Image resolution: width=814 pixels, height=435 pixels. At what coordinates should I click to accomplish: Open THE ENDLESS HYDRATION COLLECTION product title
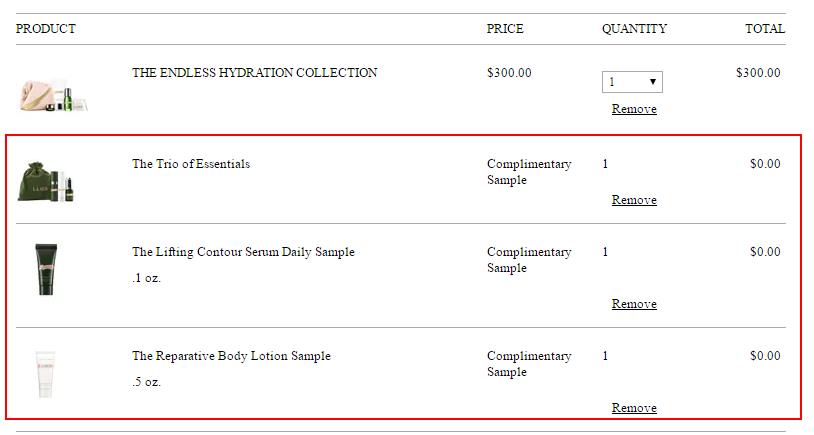(254, 73)
